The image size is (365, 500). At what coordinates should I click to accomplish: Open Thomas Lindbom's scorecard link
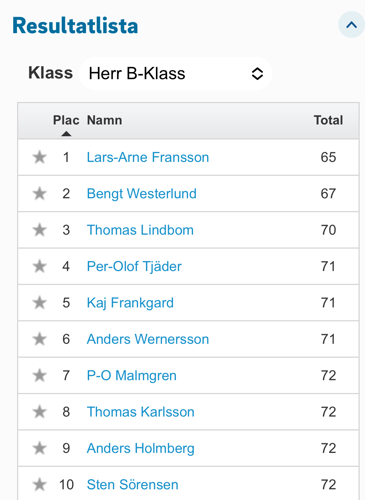click(140, 230)
